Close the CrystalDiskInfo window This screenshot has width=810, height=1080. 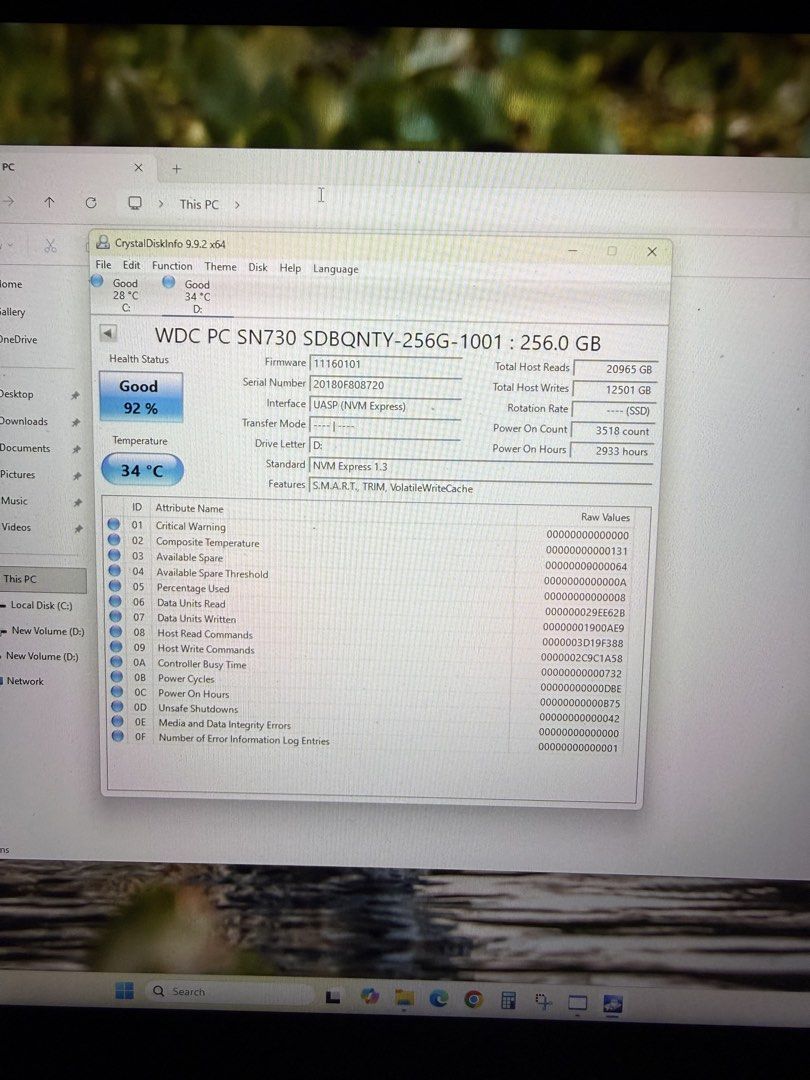[652, 252]
